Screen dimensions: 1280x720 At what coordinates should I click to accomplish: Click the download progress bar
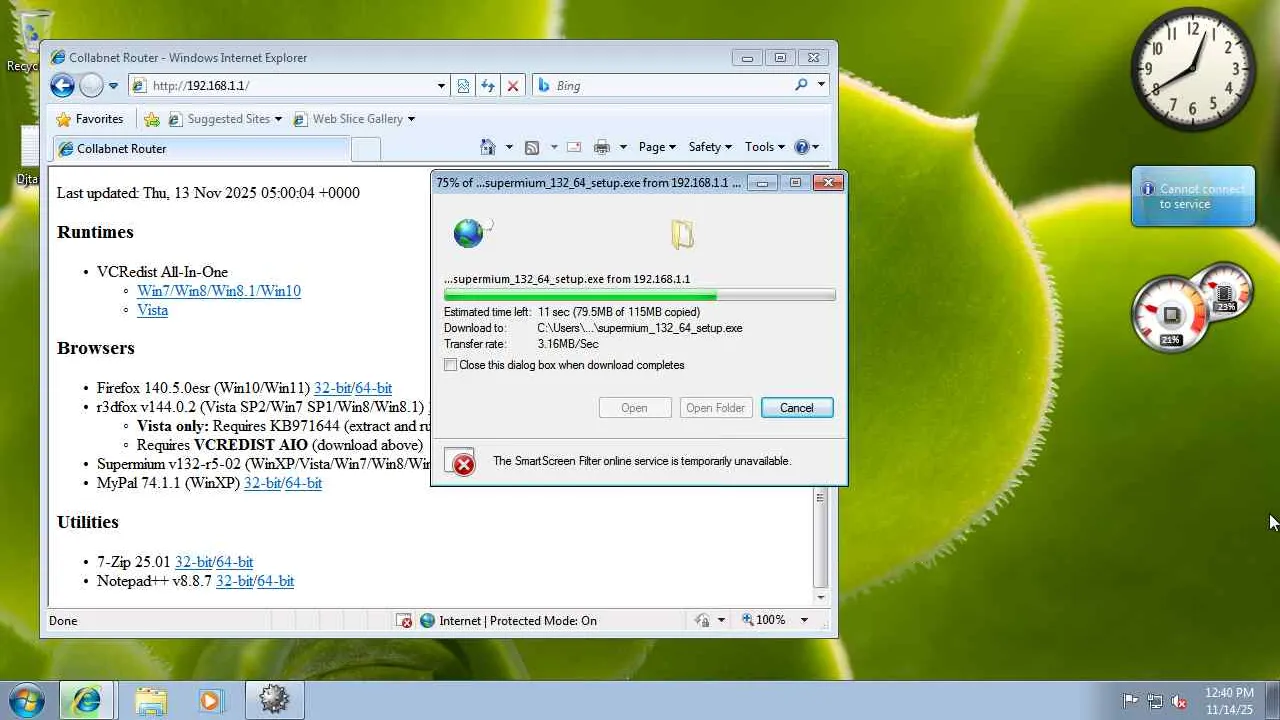[x=640, y=295]
